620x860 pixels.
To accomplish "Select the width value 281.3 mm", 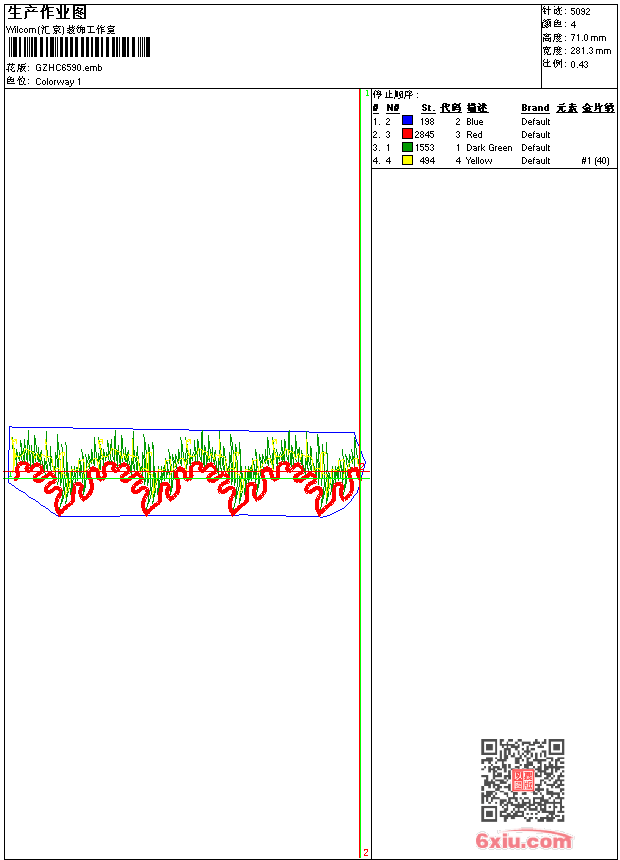I will (x=590, y=51).
